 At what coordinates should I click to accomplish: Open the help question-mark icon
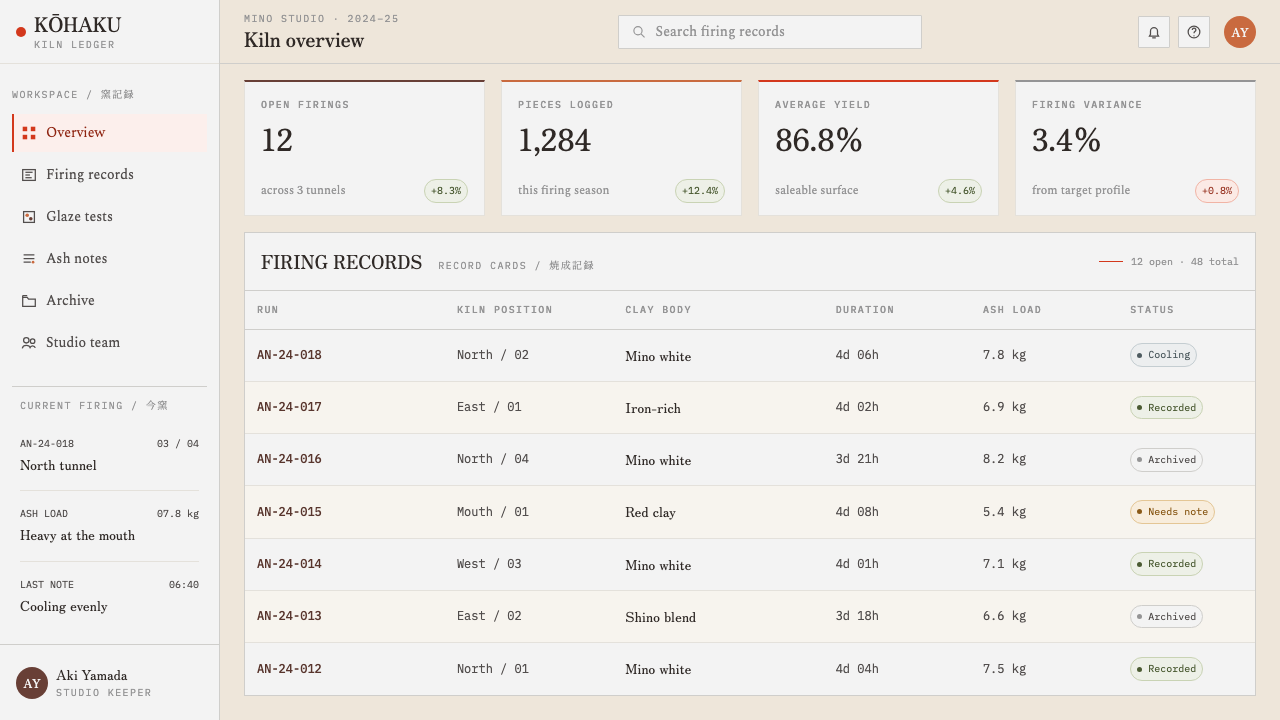[1194, 32]
